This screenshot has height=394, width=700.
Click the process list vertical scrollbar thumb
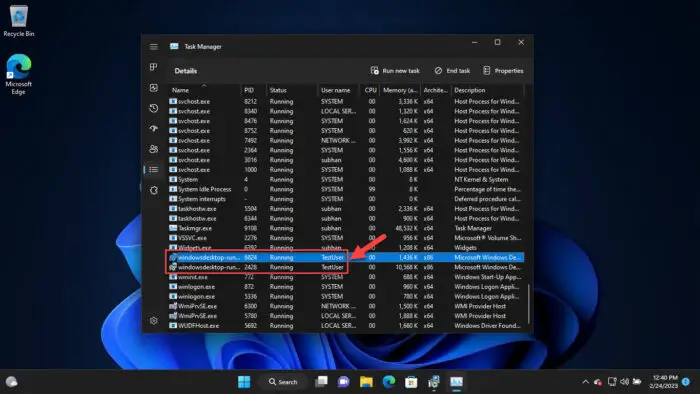529,304
